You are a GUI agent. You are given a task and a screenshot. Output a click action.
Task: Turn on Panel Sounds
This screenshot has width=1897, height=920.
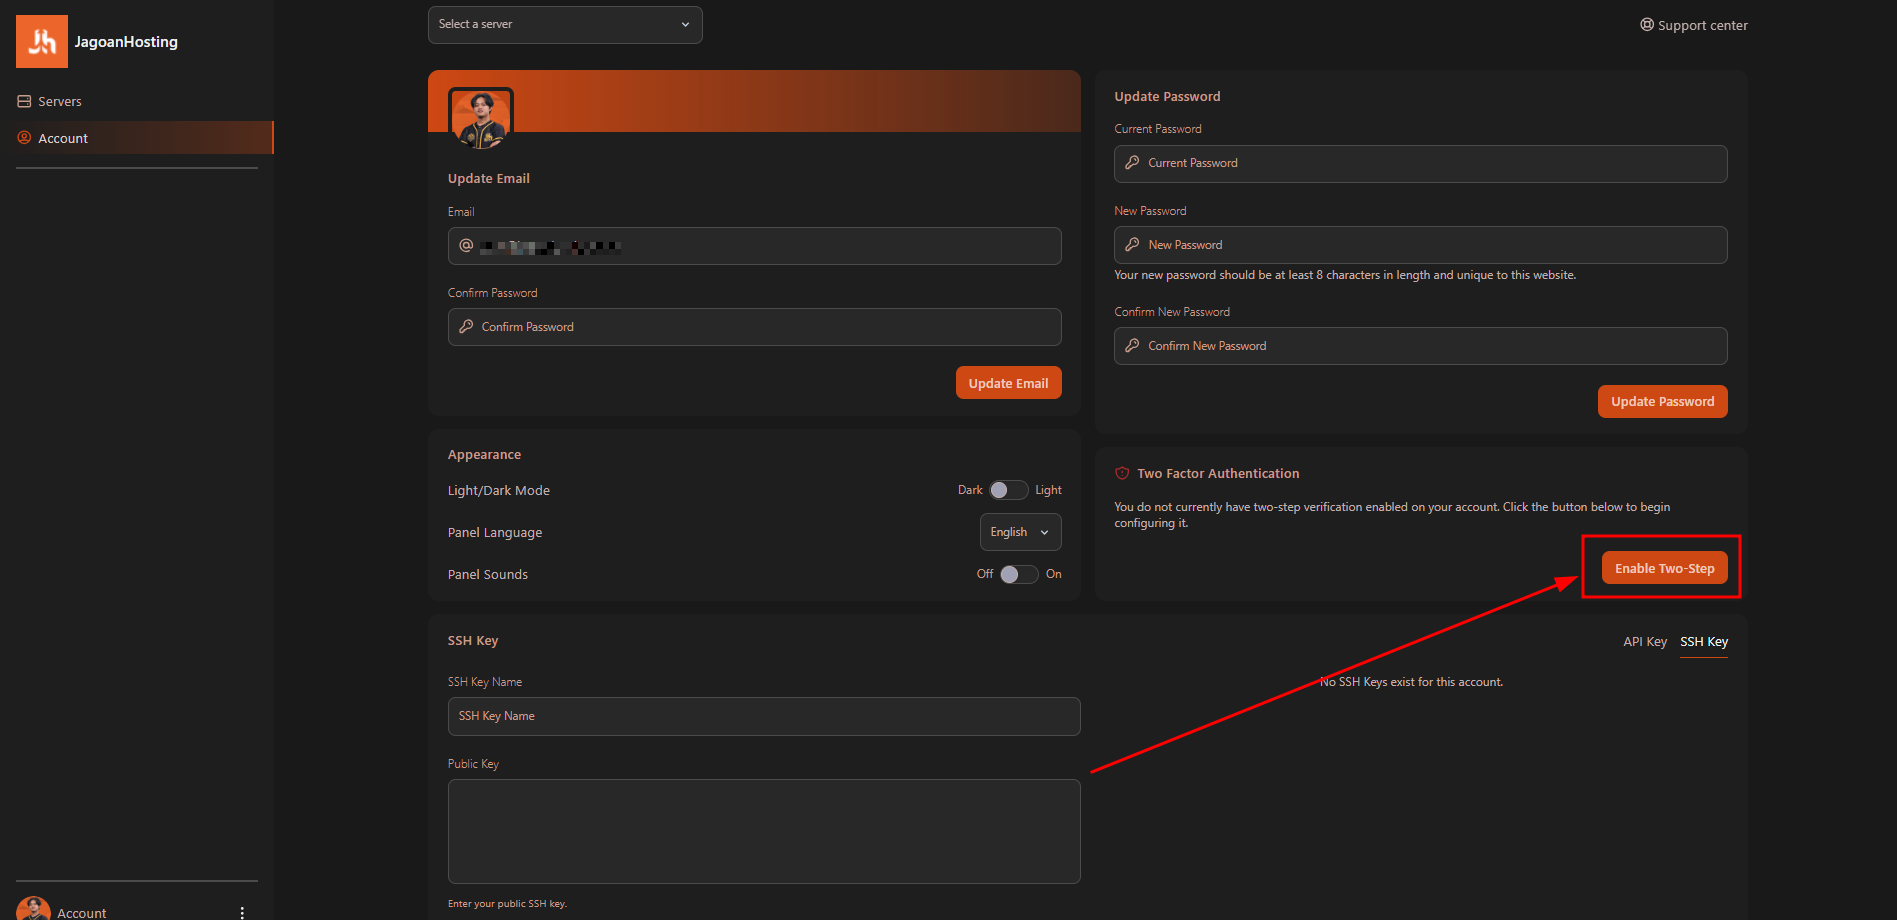pyautogui.click(x=1019, y=574)
